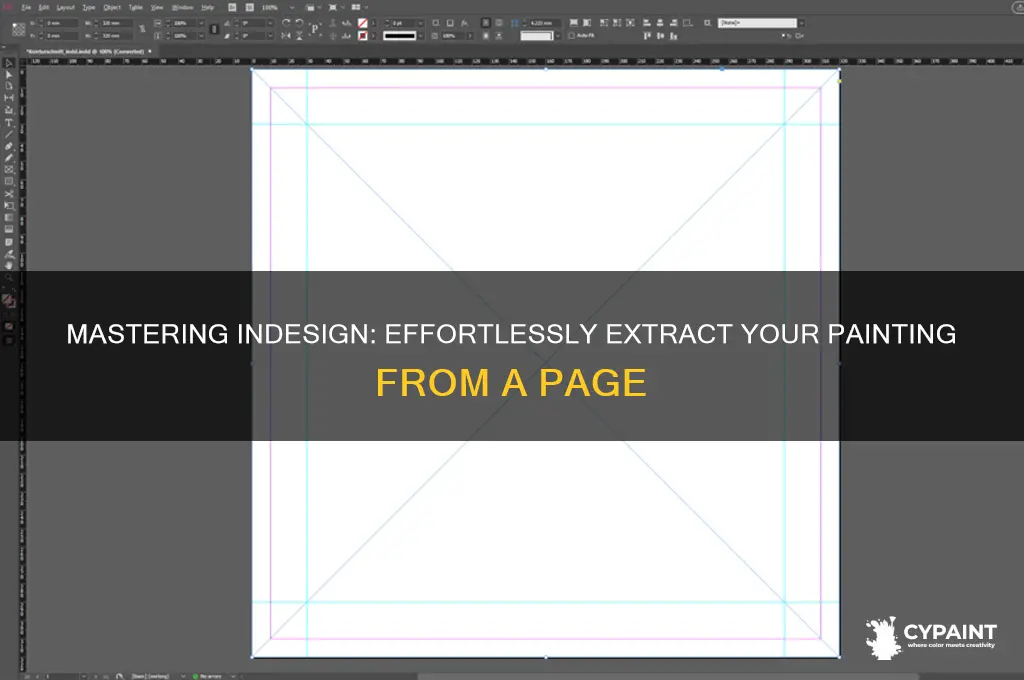
Task: Click the Stroke color swatch in control bar
Action: point(362,36)
